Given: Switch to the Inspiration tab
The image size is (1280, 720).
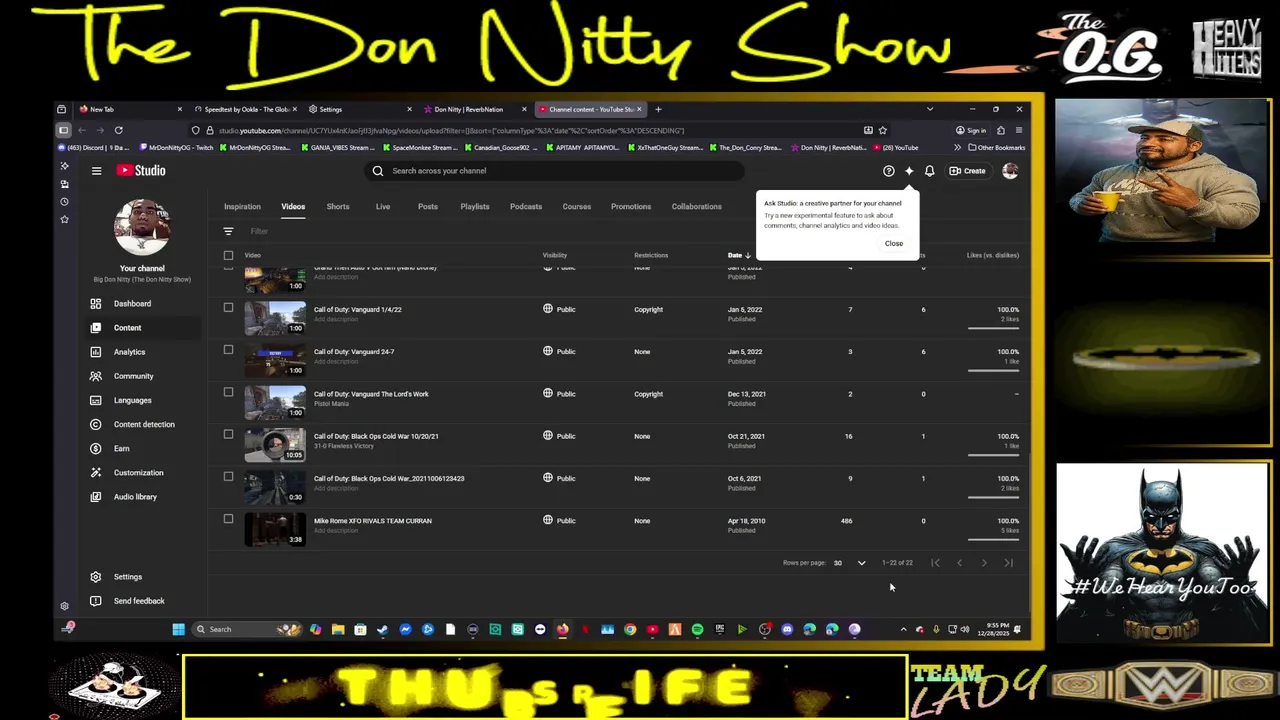Looking at the screenshot, I should click(x=242, y=207).
